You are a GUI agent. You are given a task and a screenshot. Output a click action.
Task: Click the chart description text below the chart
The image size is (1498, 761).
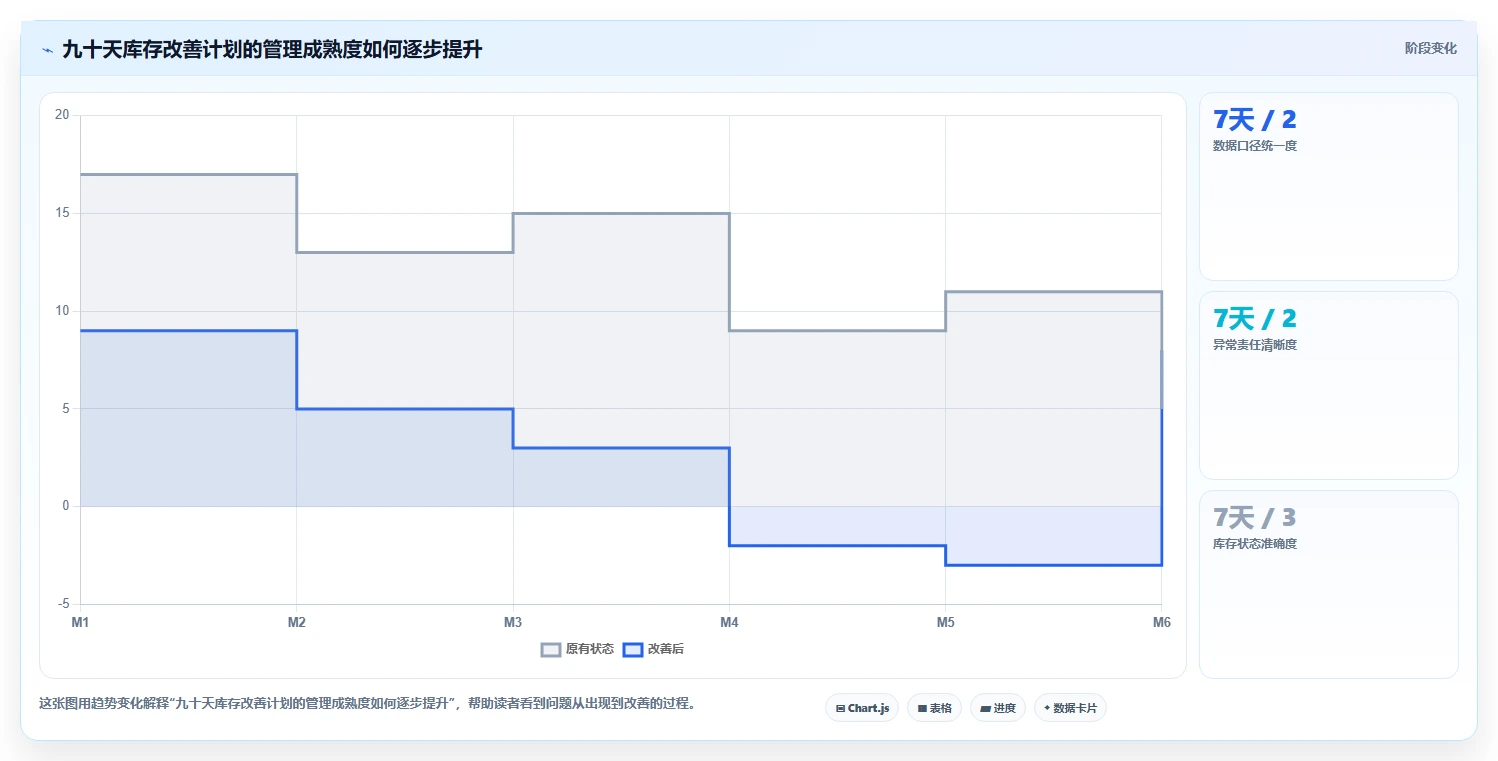coord(367,703)
